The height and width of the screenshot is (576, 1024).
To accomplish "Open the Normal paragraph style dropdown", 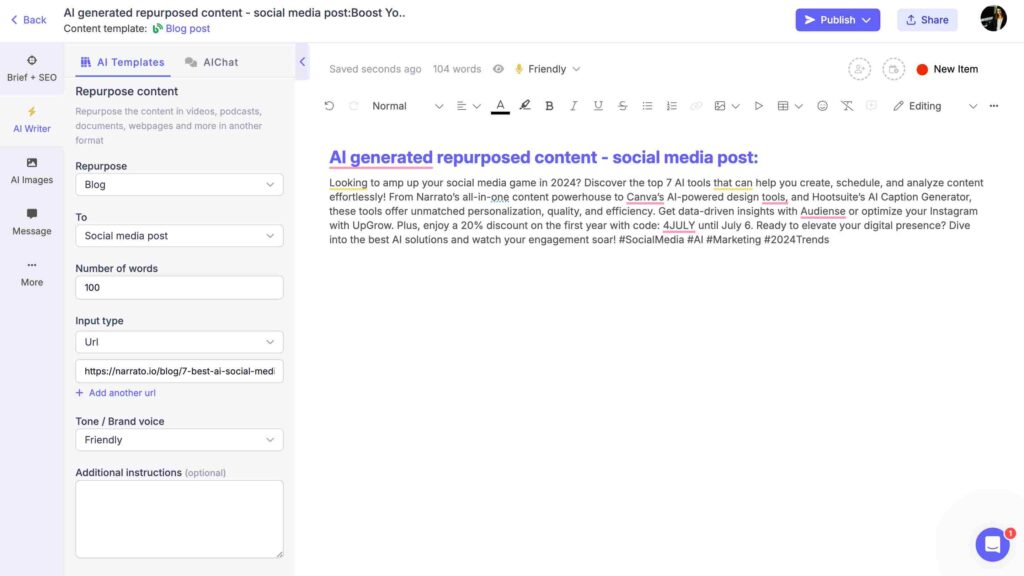I will [x=407, y=106].
